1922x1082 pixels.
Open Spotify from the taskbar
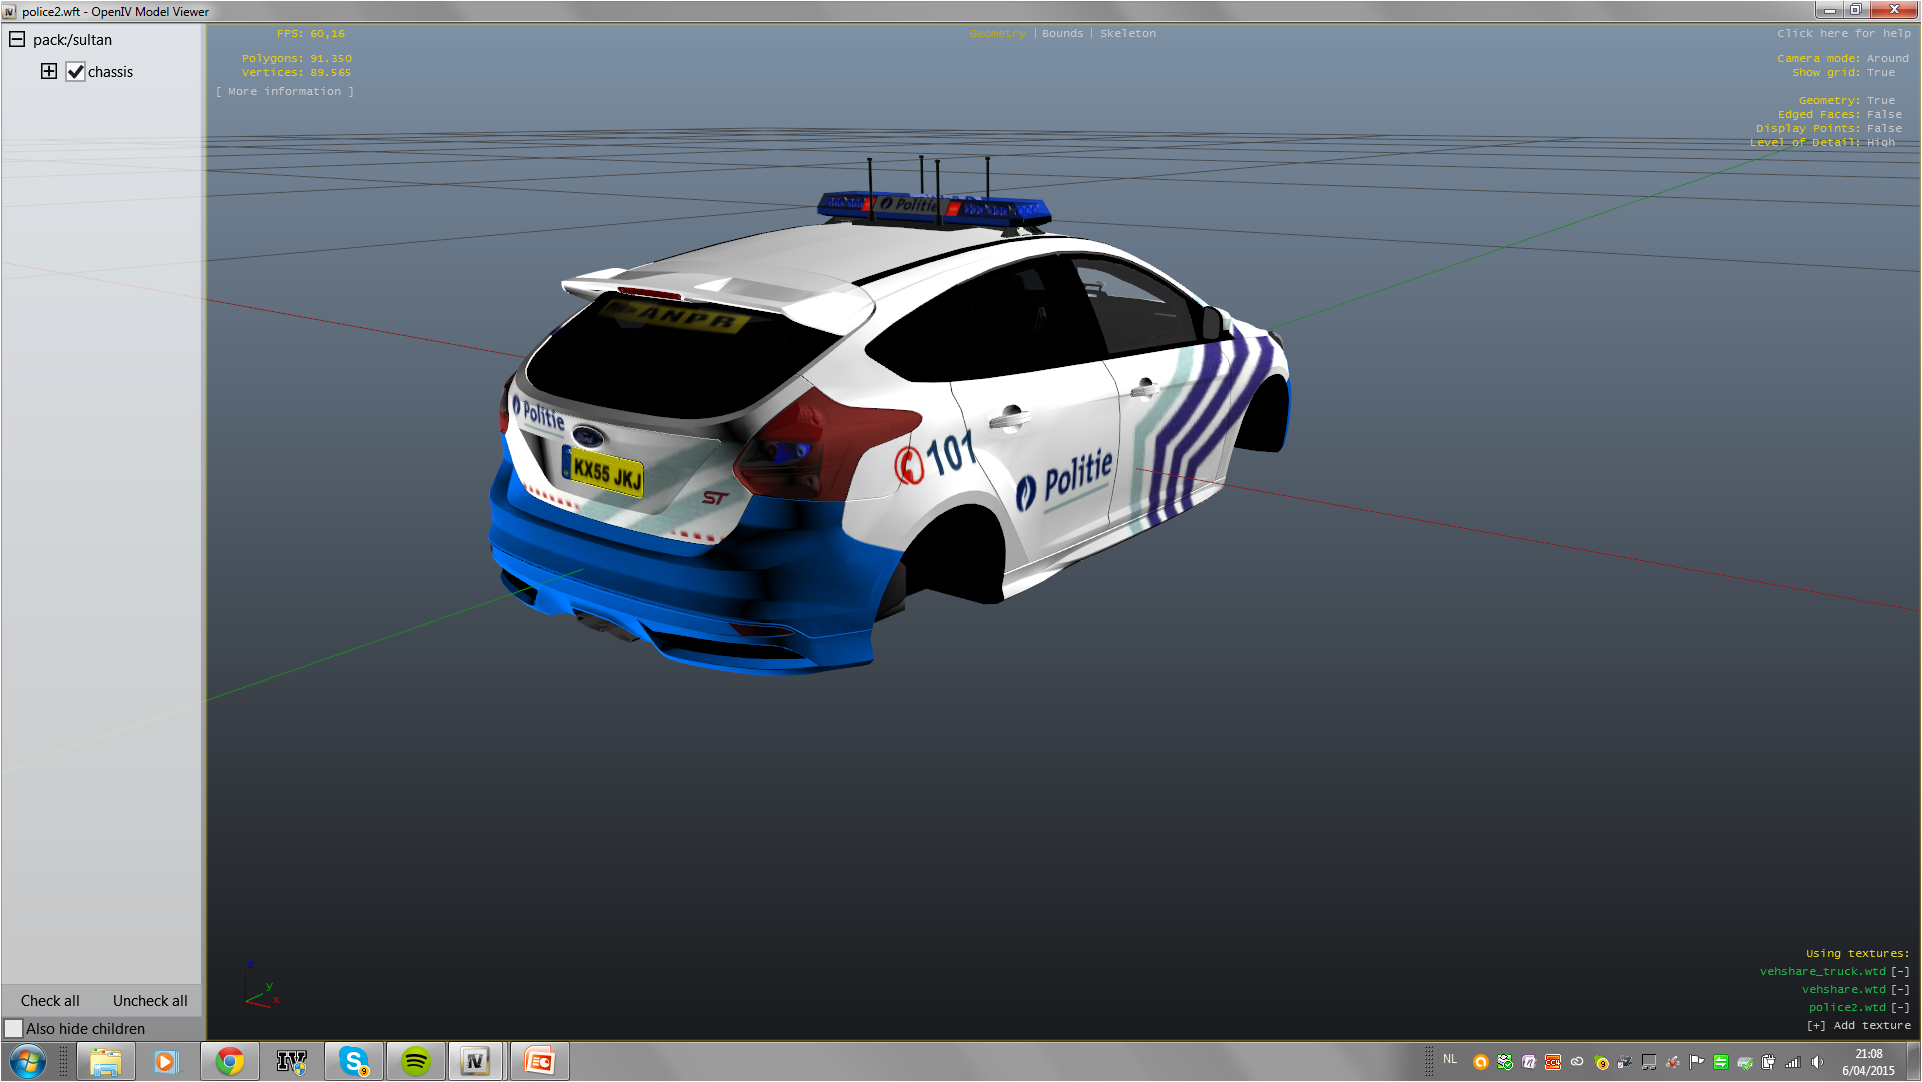point(416,1061)
